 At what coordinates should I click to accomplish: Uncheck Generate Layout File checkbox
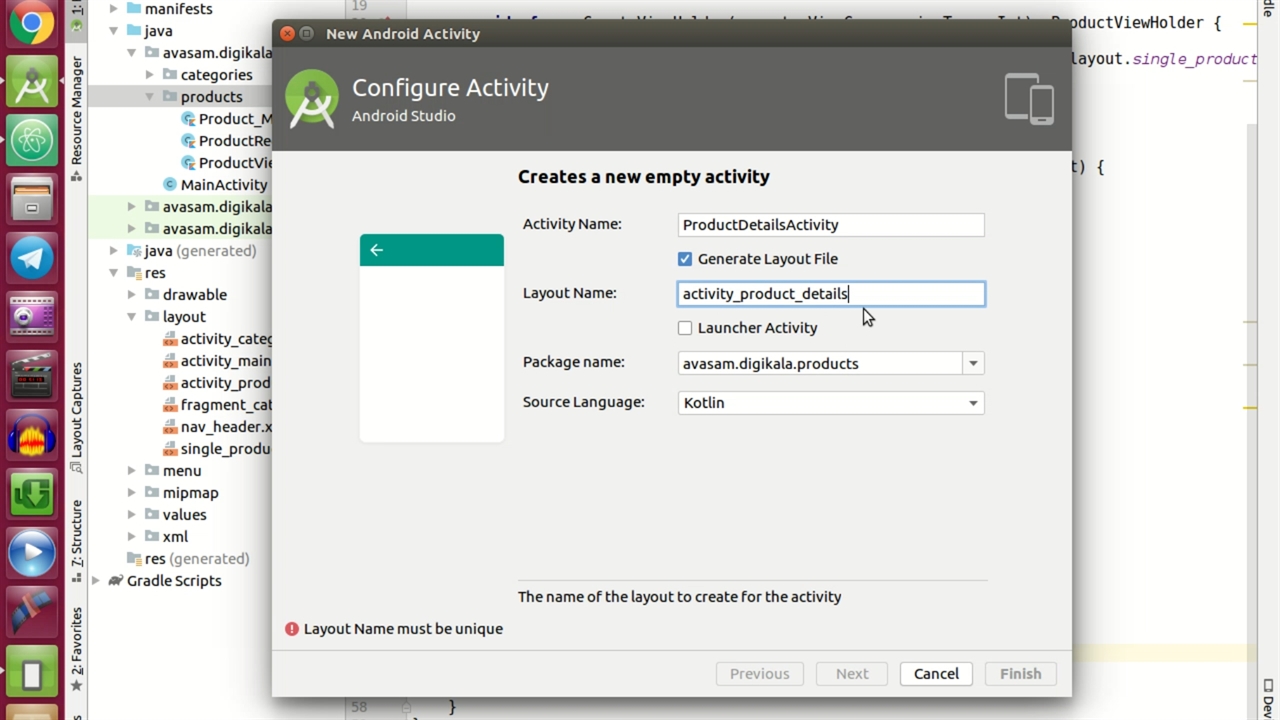click(685, 259)
